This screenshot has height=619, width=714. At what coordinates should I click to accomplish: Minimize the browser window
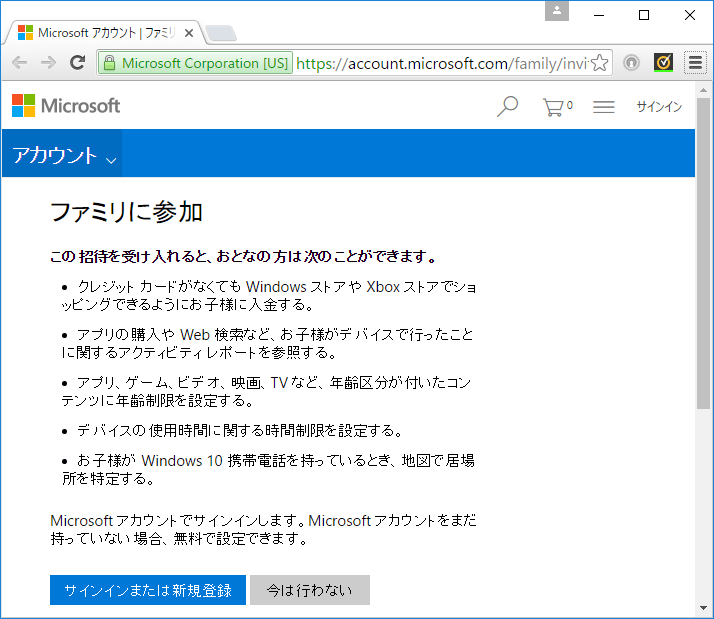tap(599, 15)
